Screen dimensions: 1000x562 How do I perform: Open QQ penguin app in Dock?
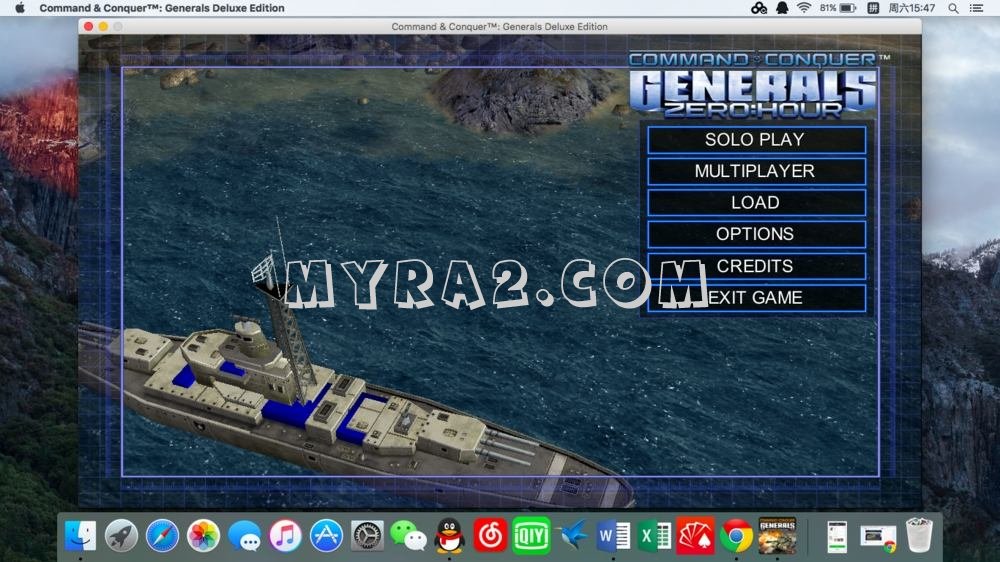point(450,535)
